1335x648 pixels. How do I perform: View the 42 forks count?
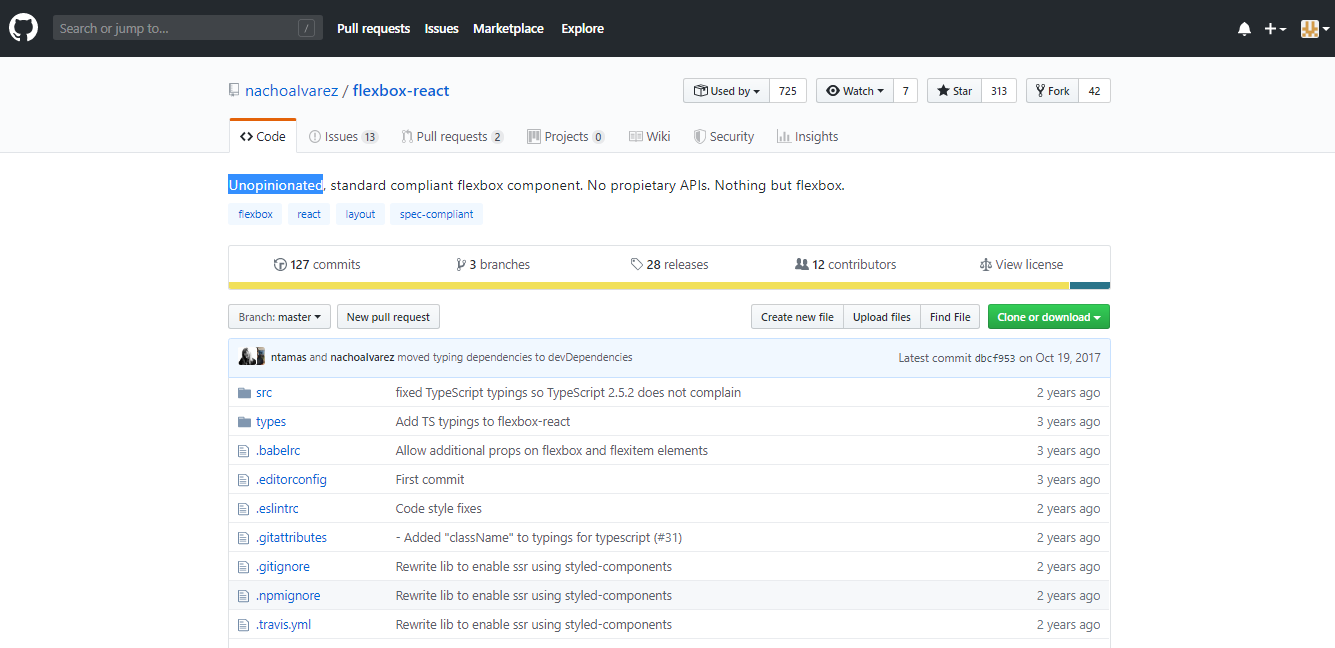click(1094, 91)
